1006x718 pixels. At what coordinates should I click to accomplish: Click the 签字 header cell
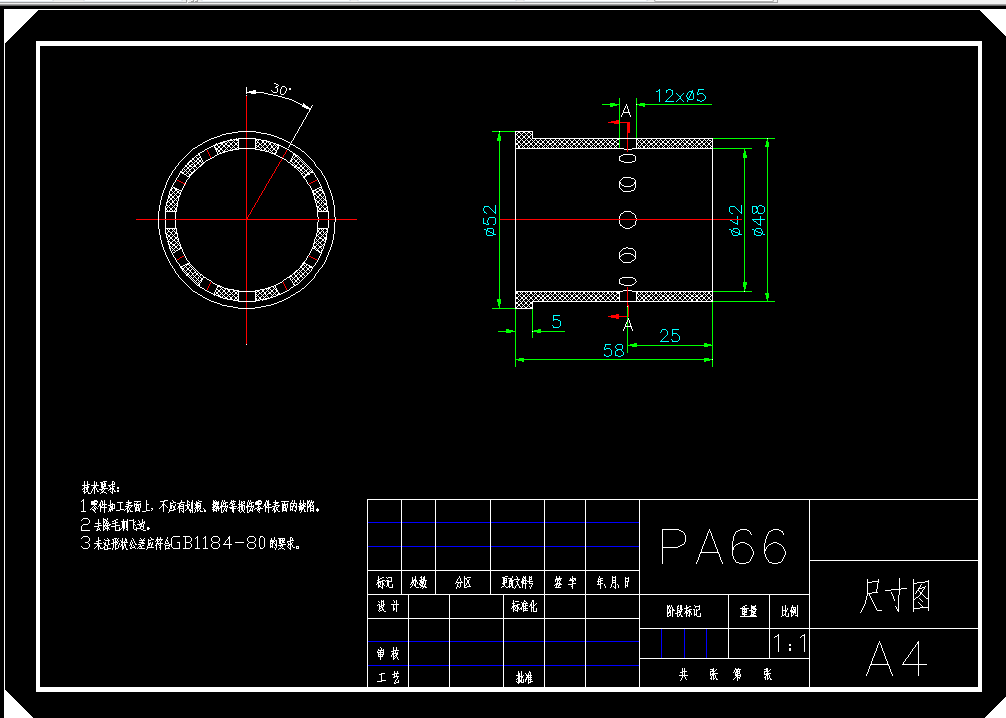565,583
